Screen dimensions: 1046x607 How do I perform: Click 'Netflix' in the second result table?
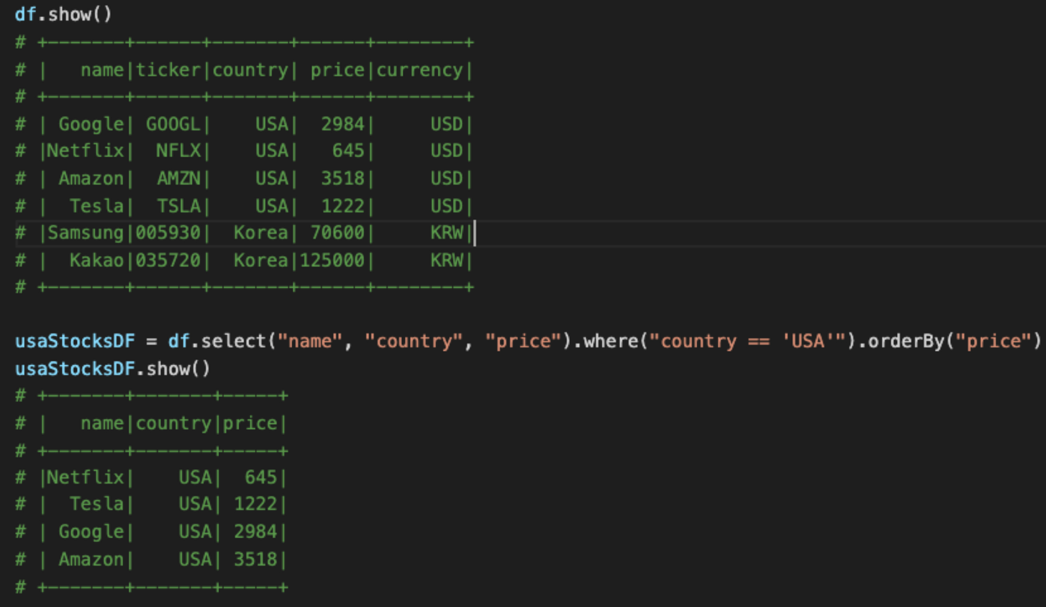click(x=86, y=477)
